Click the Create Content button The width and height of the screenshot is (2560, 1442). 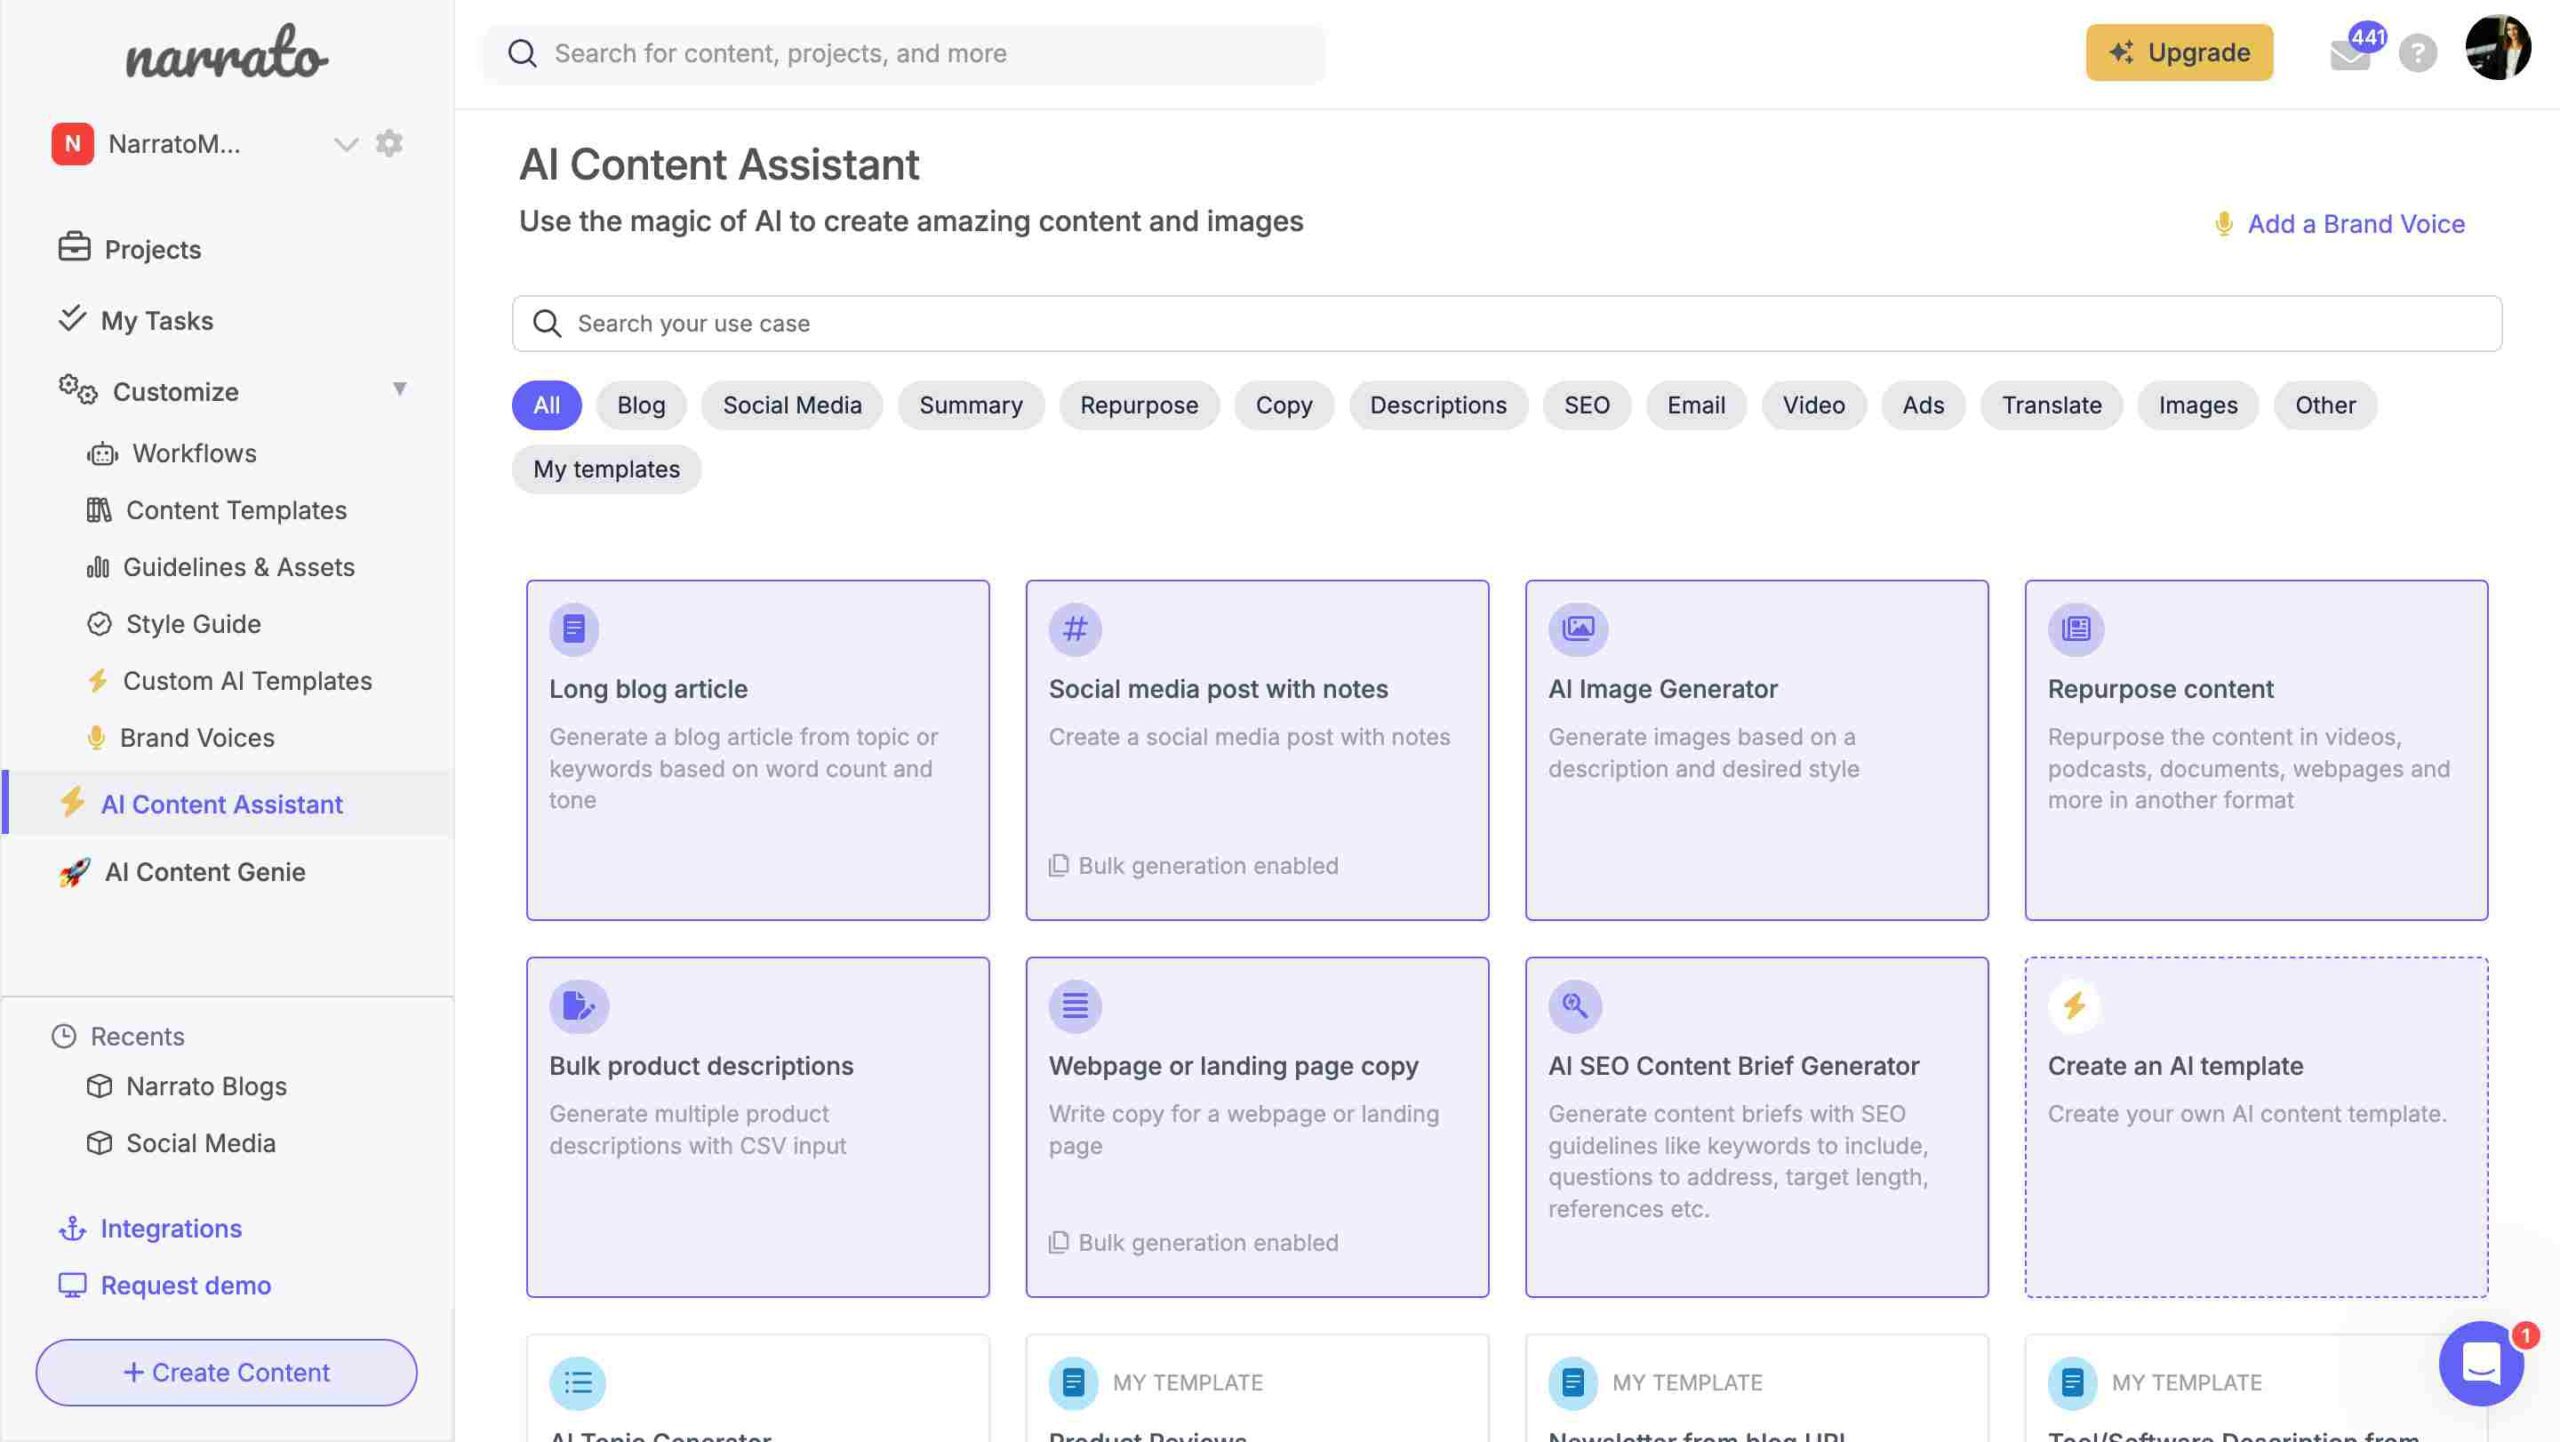point(225,1370)
